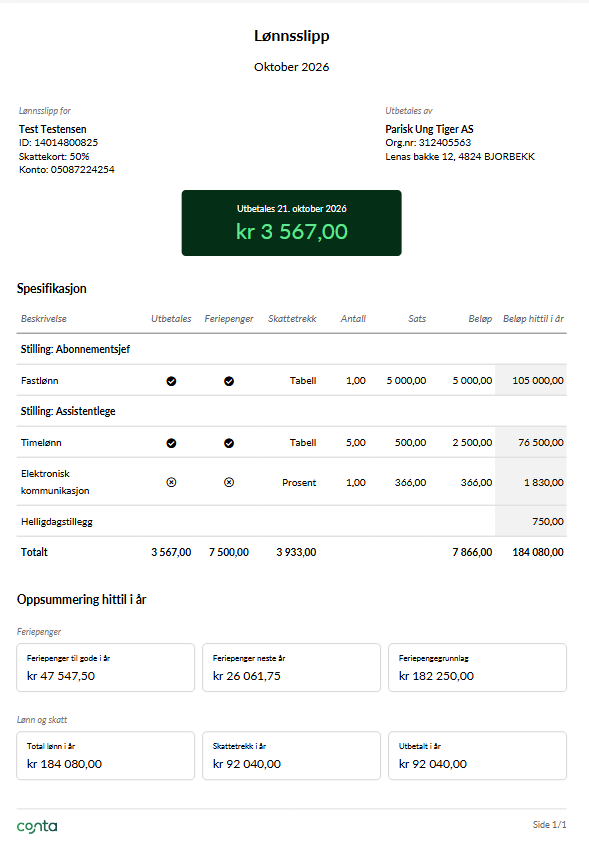Click the Utbetales 21. oktober 2026 label
Viewport: 589px width, 842px height.
point(292,208)
